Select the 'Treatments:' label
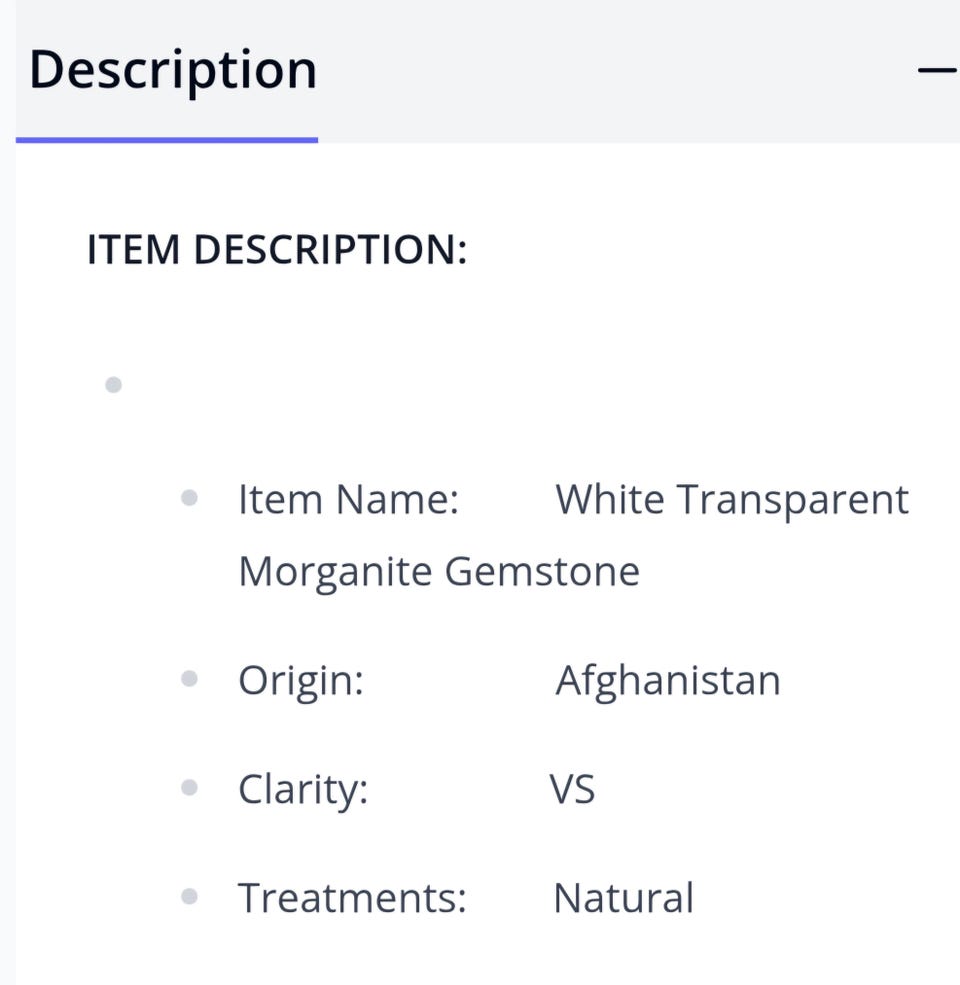This screenshot has height=985, width=960. (x=352, y=897)
